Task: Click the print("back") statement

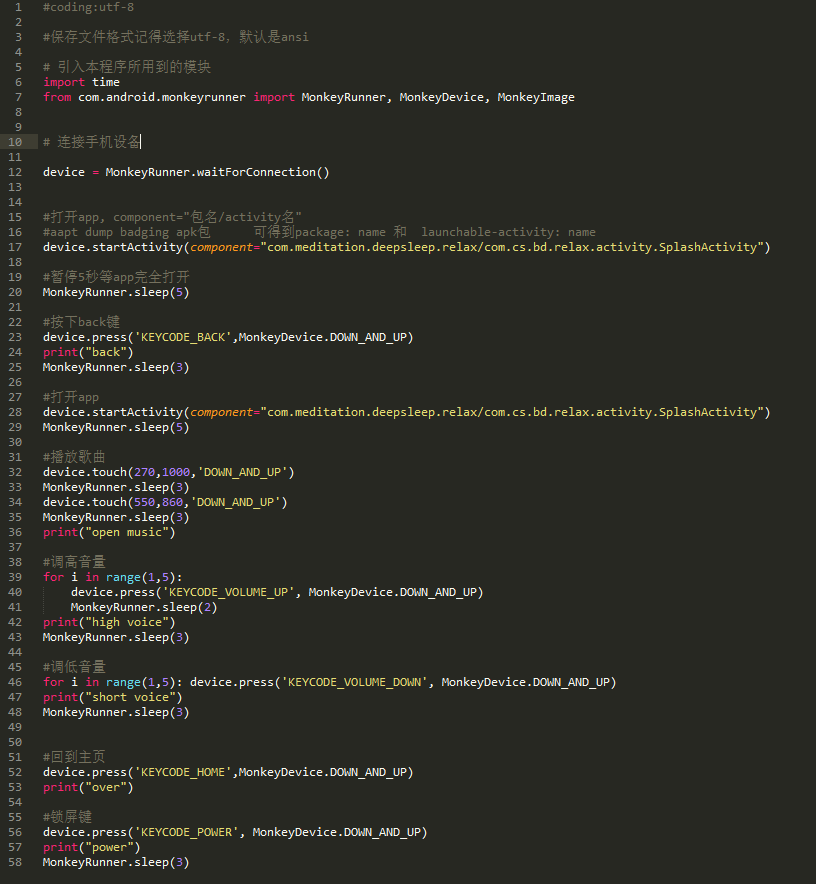Action: tap(88, 352)
